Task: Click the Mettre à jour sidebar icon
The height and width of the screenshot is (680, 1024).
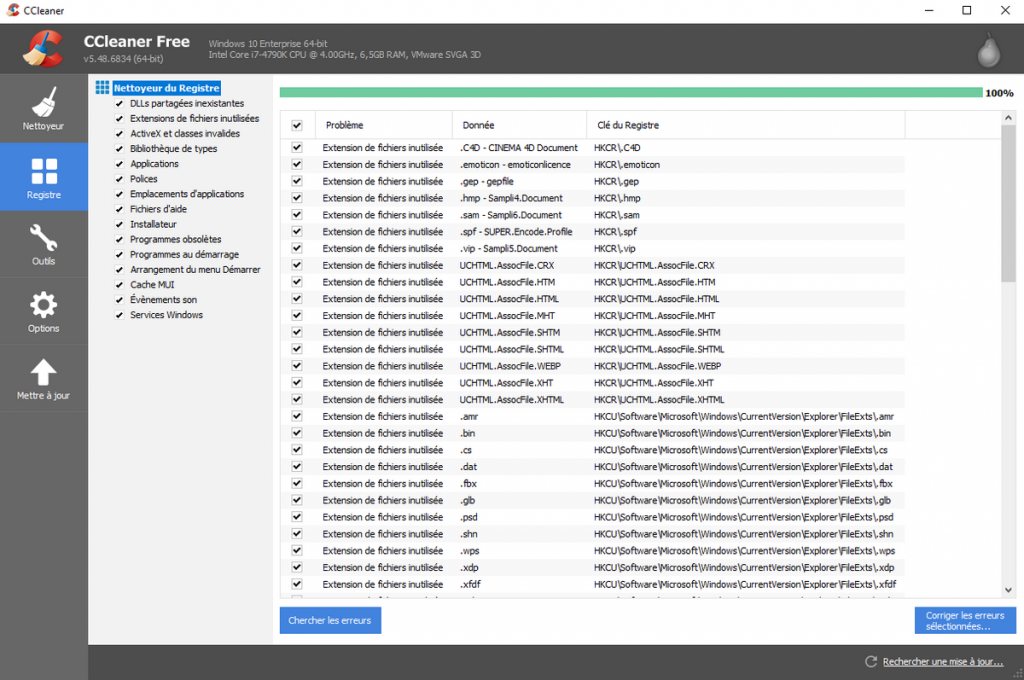Action: pyautogui.click(x=44, y=378)
